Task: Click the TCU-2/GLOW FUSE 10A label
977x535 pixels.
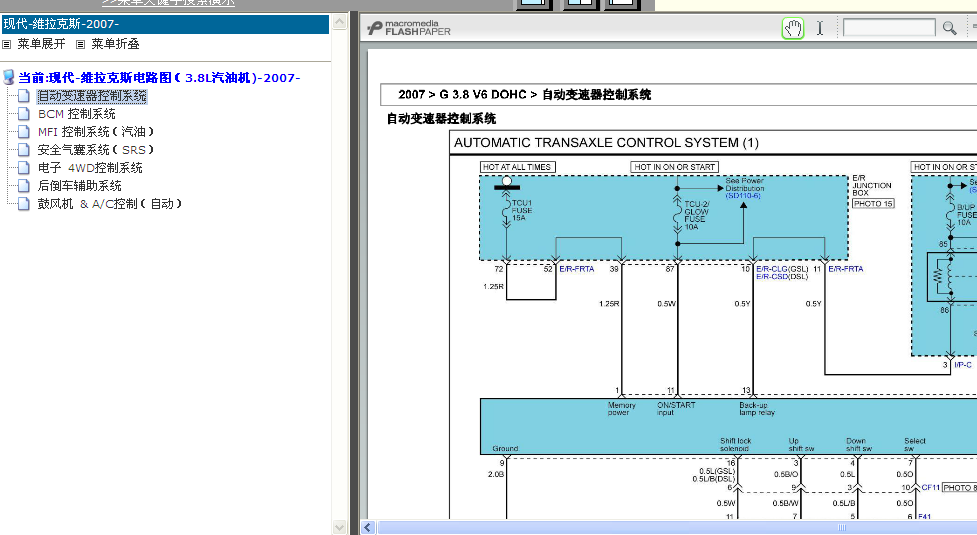Action: tap(696, 215)
